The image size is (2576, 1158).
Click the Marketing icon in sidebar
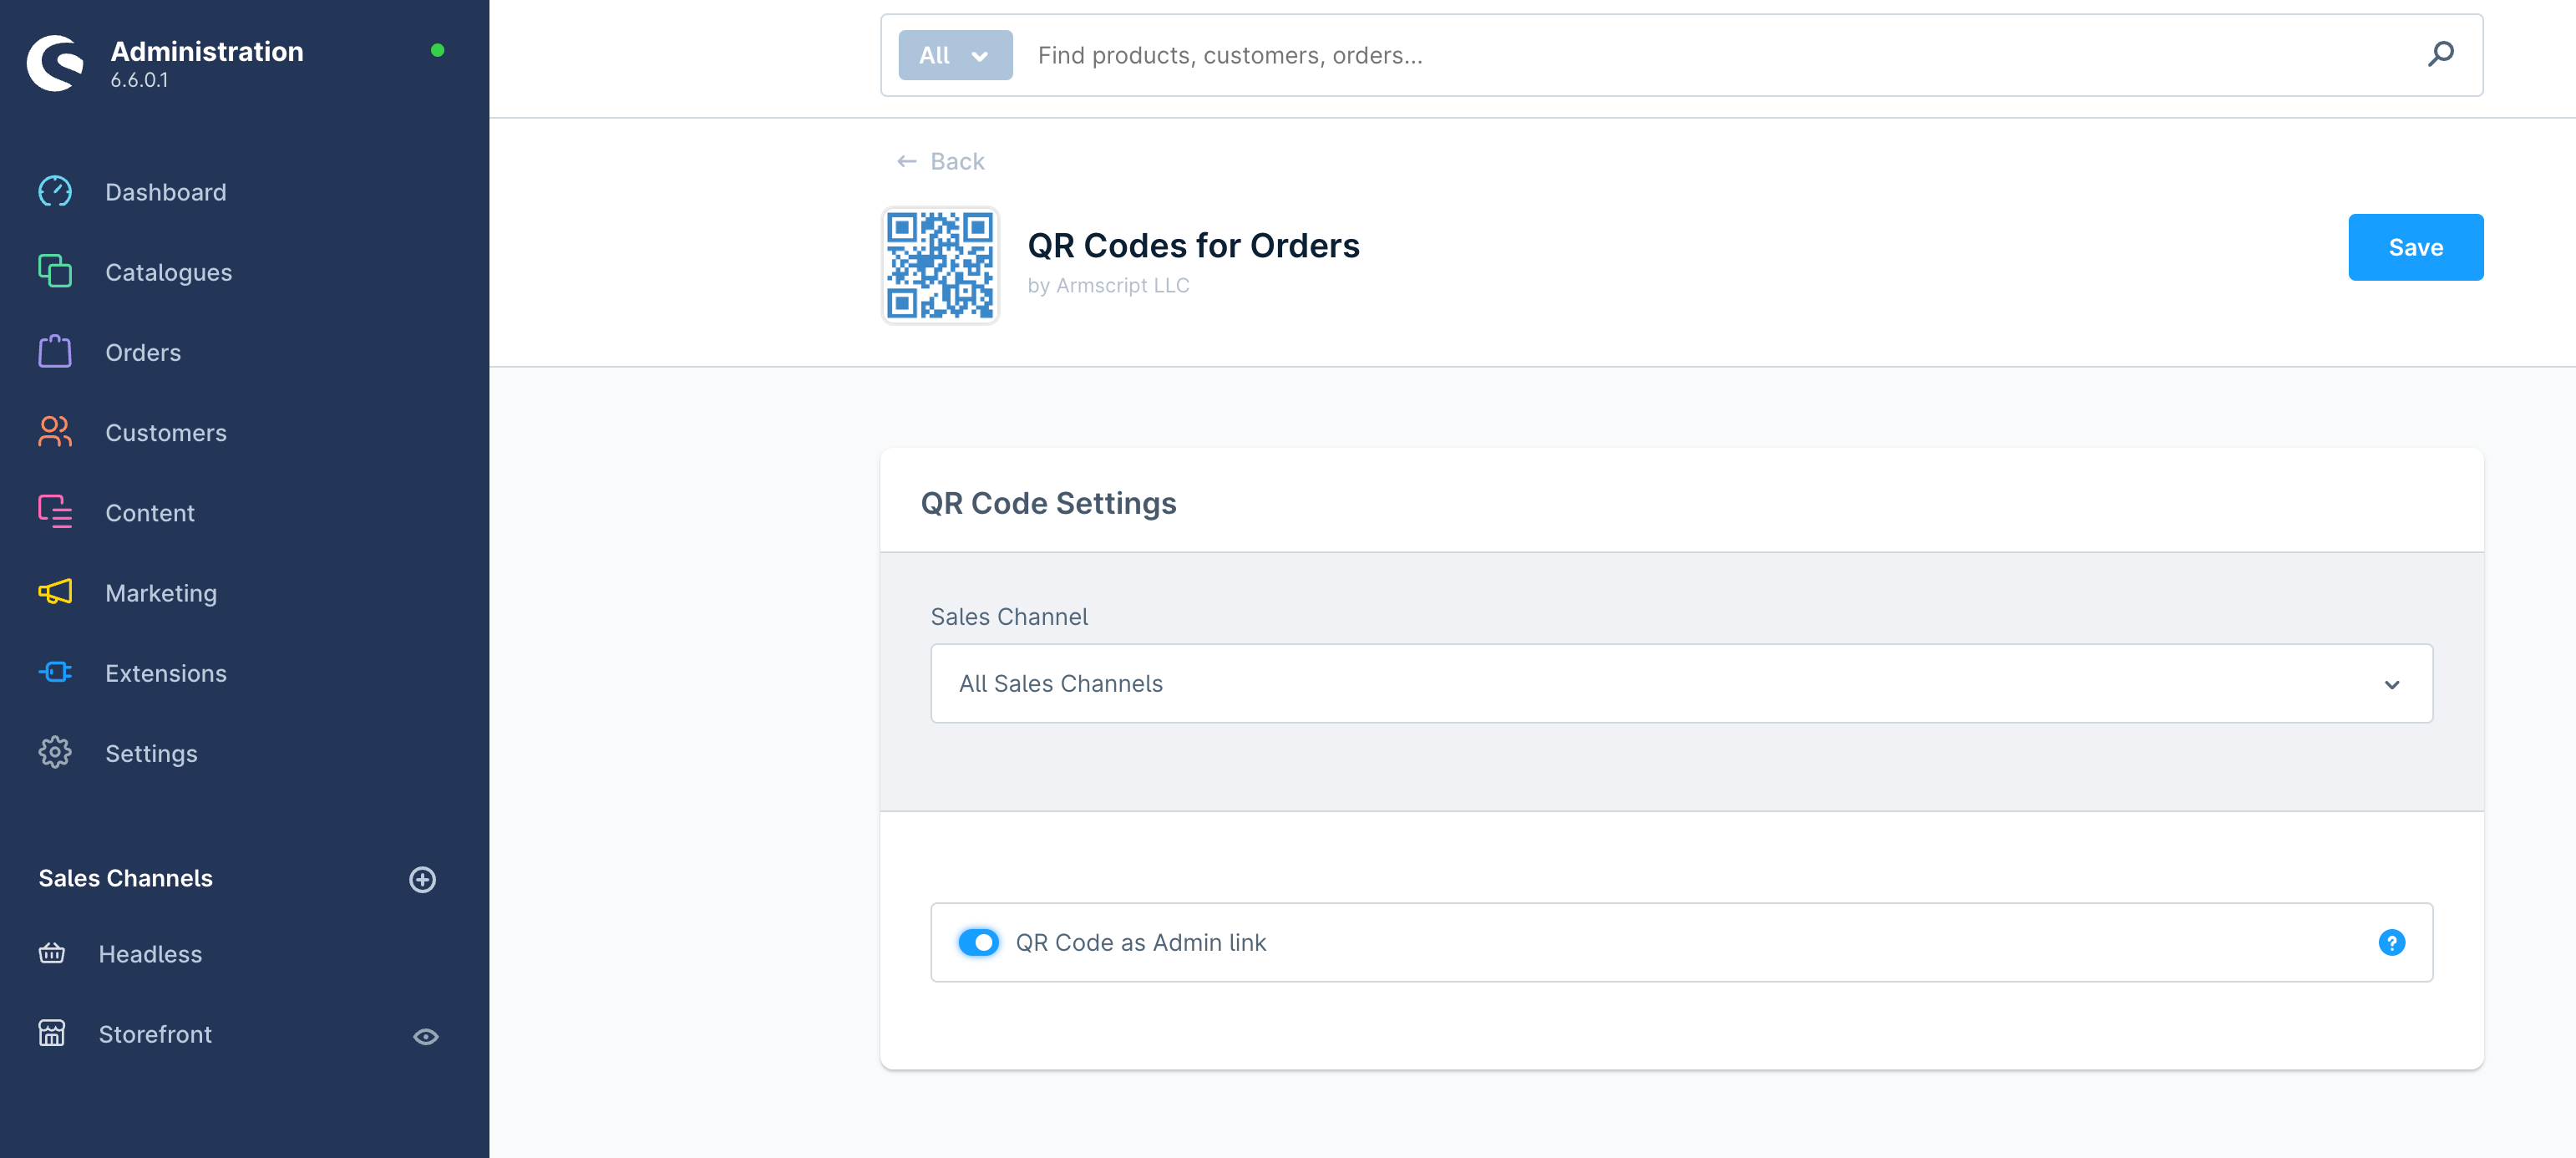click(54, 592)
